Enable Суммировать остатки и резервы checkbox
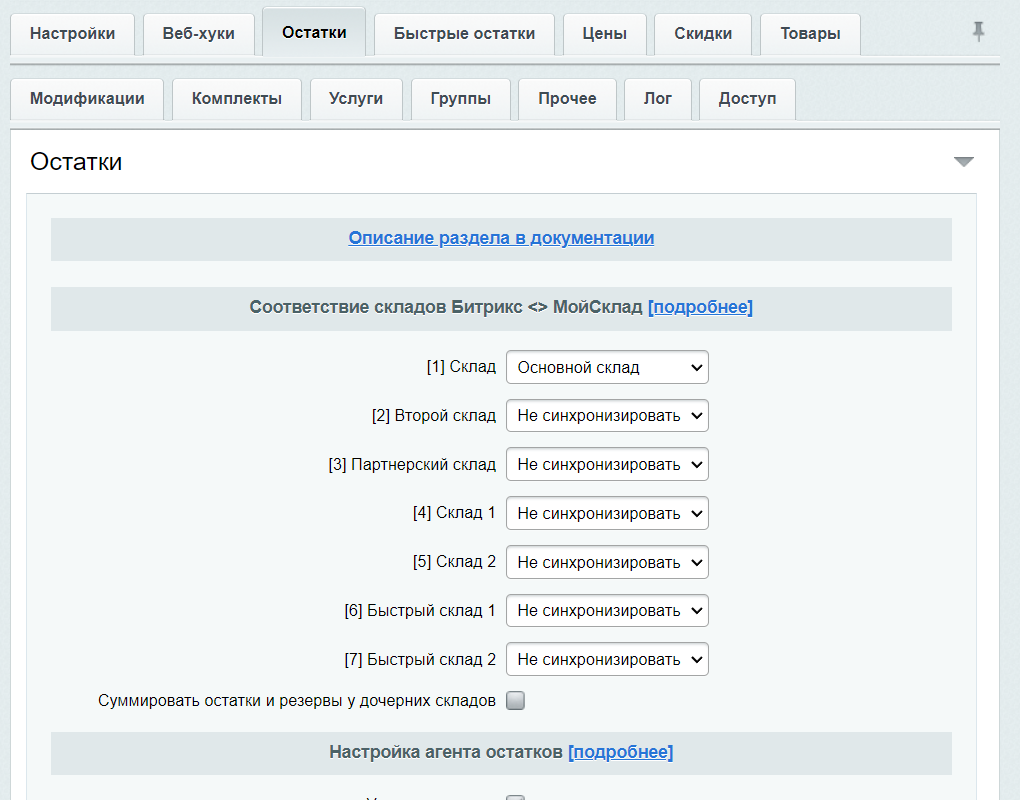This screenshot has height=800, width=1020. 515,701
